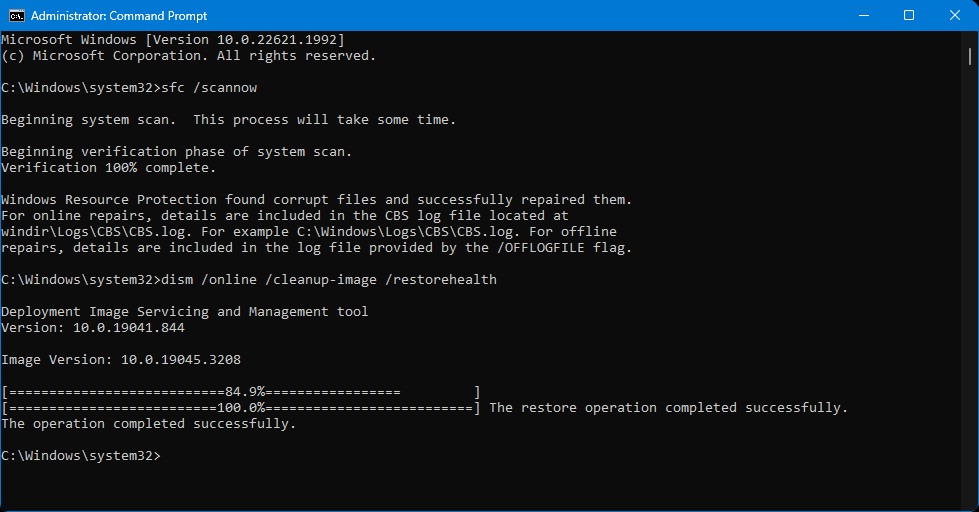The image size is (979, 512).
Task: Click the "Verification 100% complete." line
Action: [x=109, y=168]
